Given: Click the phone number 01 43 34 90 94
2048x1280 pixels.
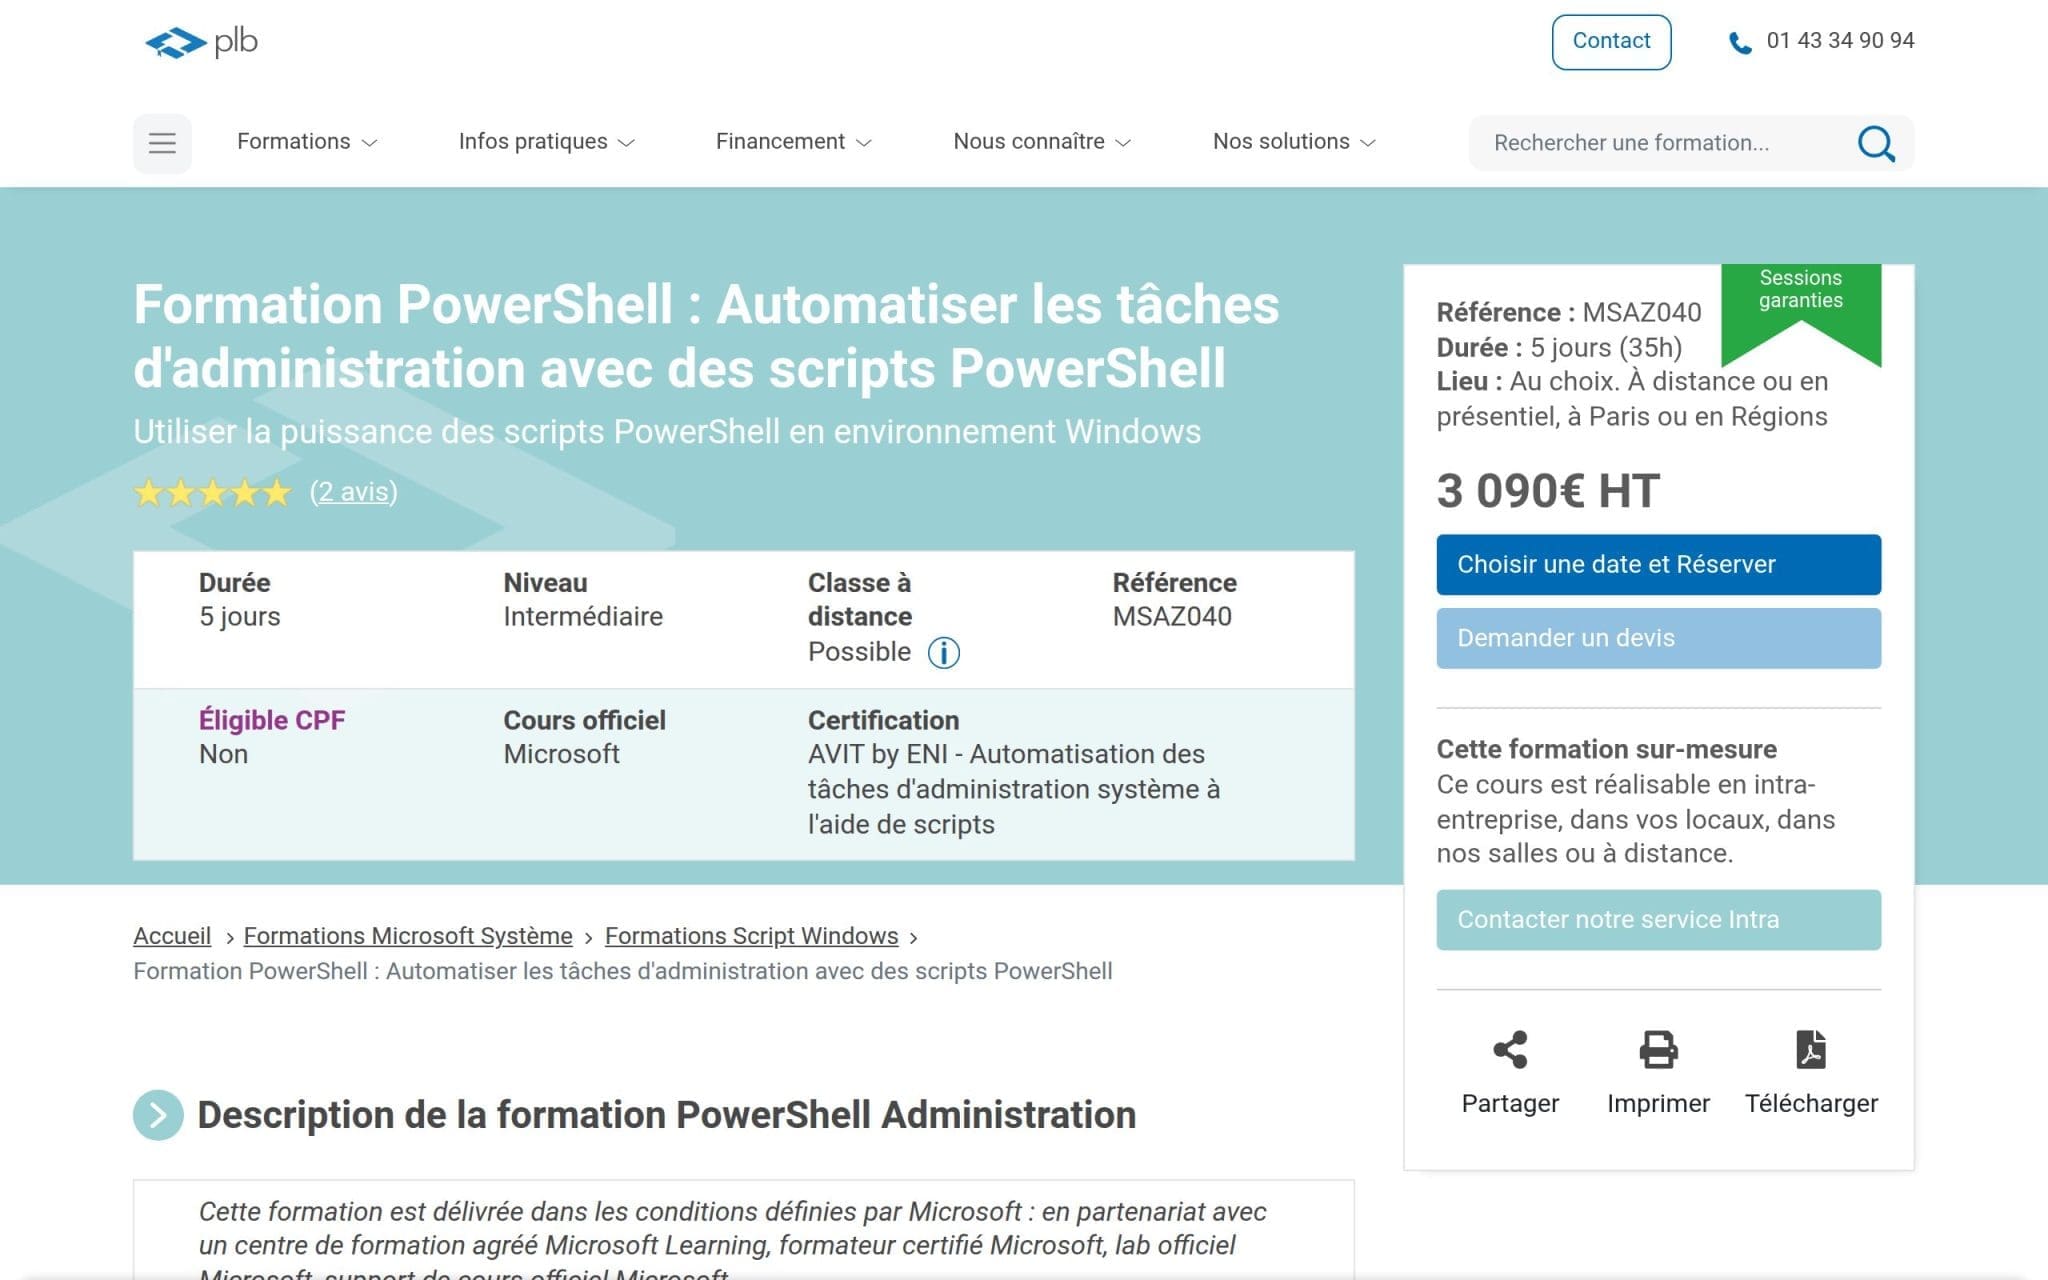Looking at the screenshot, I should [x=1840, y=41].
